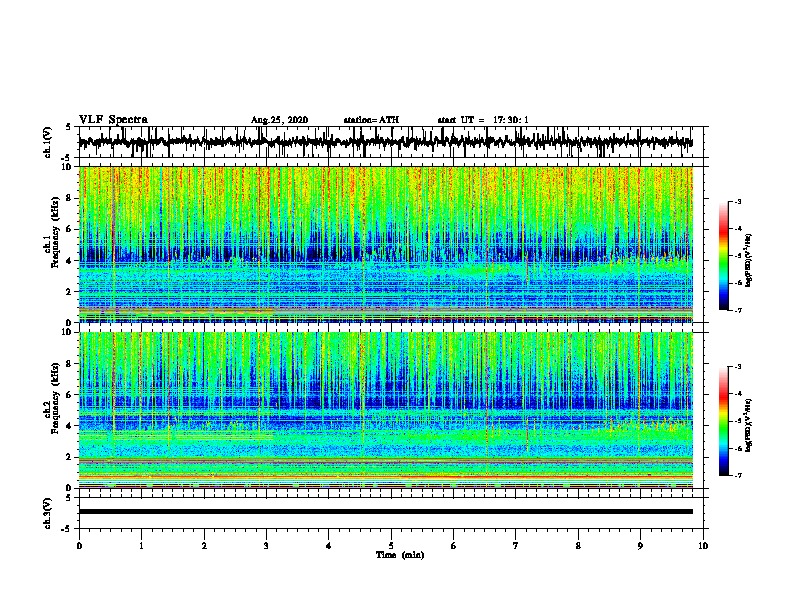This screenshot has width=792, height=612.
Task: Select the date text "Aug.25, 2020"
Action: point(279,120)
